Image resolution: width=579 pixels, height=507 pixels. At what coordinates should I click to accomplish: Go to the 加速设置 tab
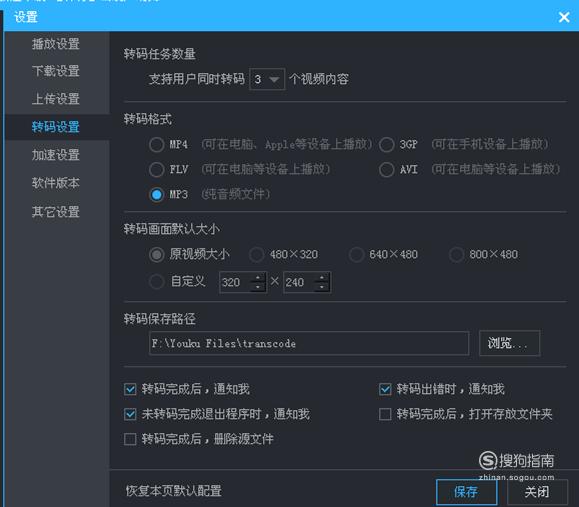click(x=56, y=155)
